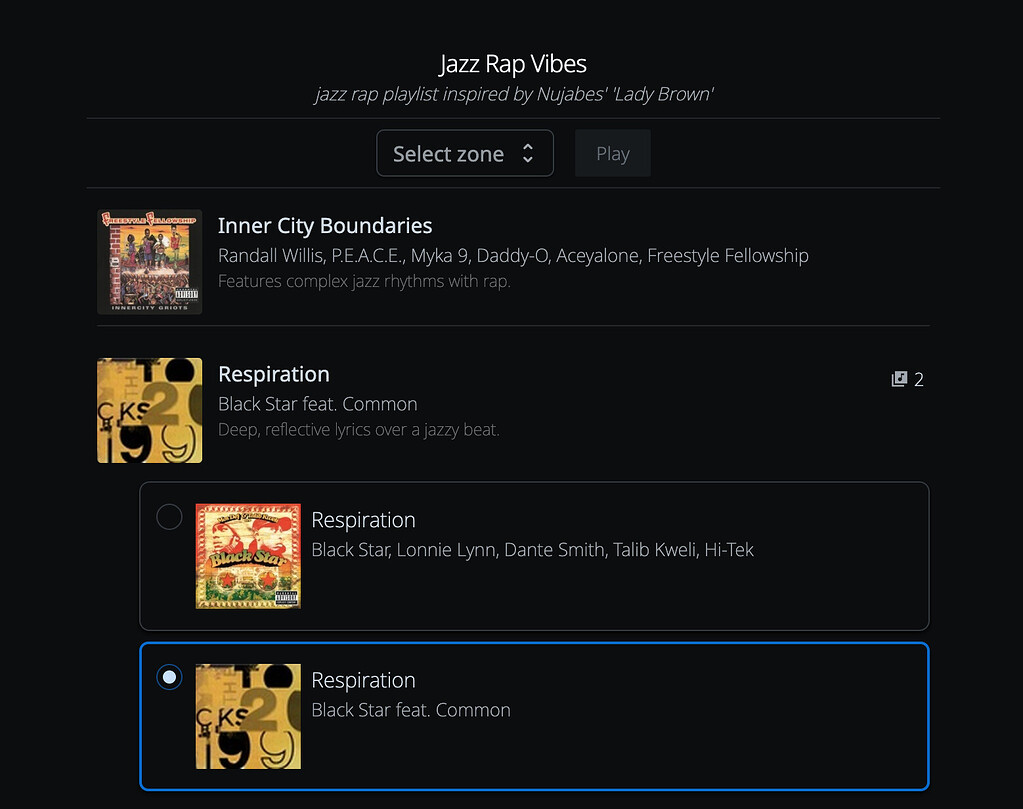Click the "Features complex jazz rhythms" description
The width and height of the screenshot is (1023, 809).
tap(364, 281)
